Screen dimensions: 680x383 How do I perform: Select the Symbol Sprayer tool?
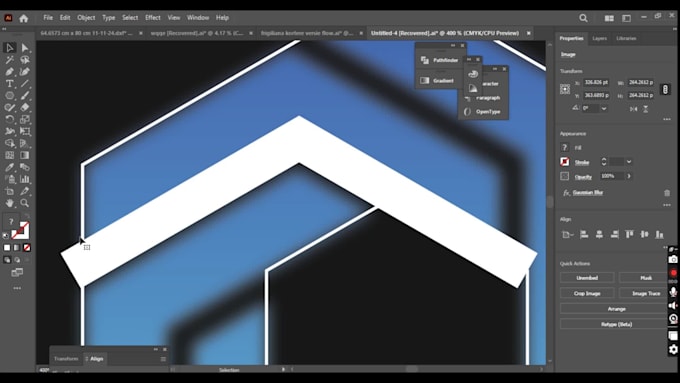click(10, 179)
